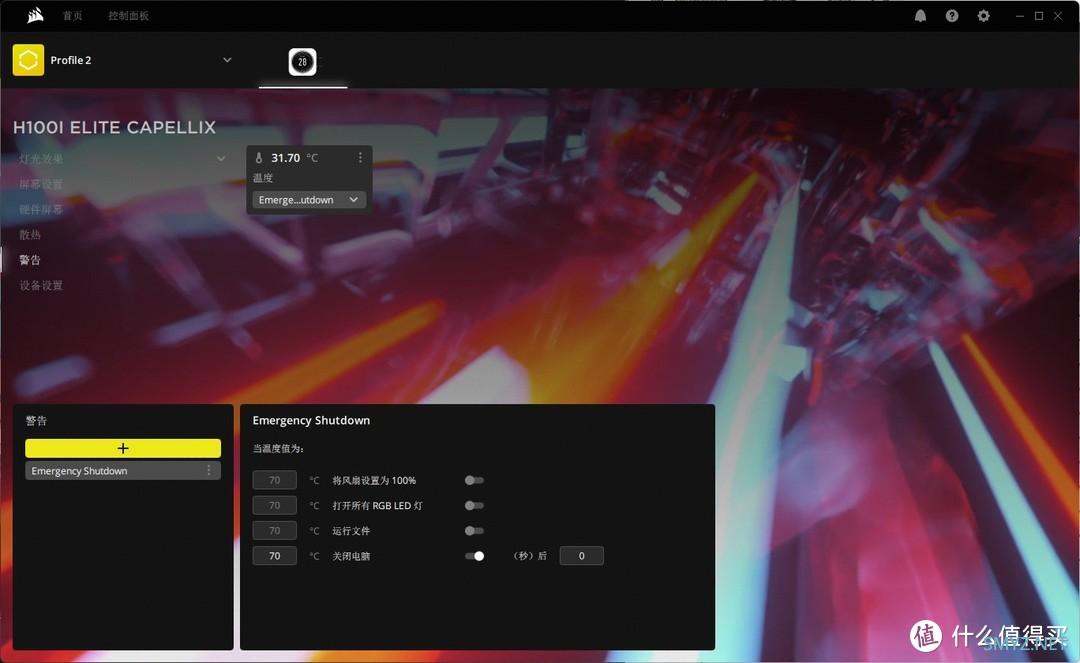
Task: Open the notifications bell
Action: click(x=920, y=16)
